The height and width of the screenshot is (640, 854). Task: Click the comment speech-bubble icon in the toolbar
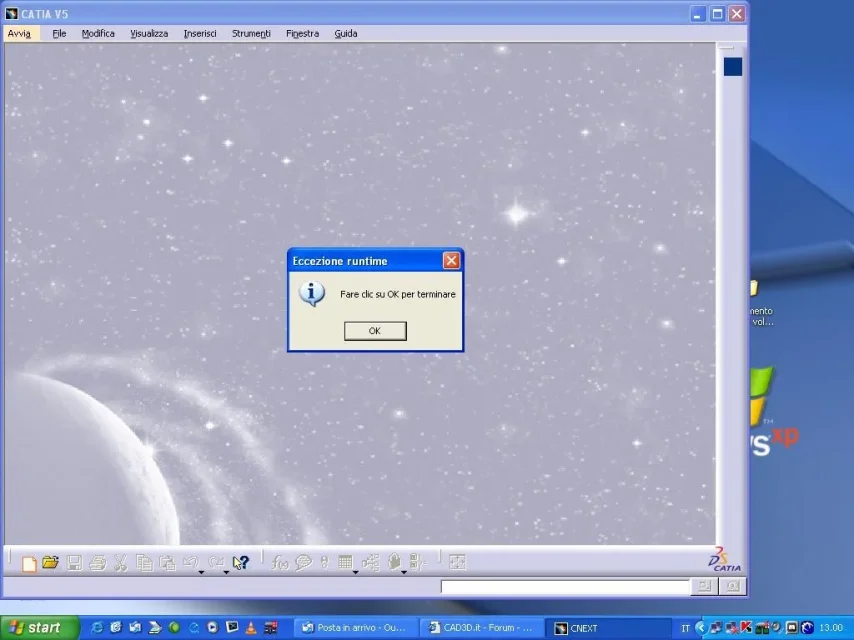(303, 563)
